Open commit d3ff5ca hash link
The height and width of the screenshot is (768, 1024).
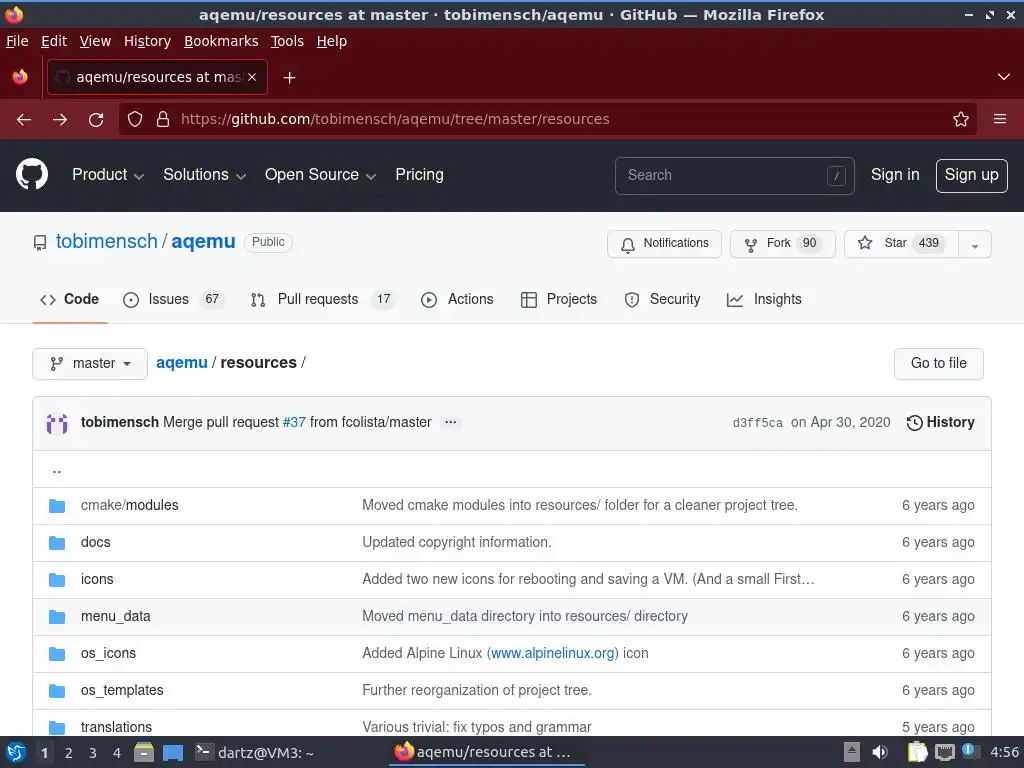click(758, 423)
